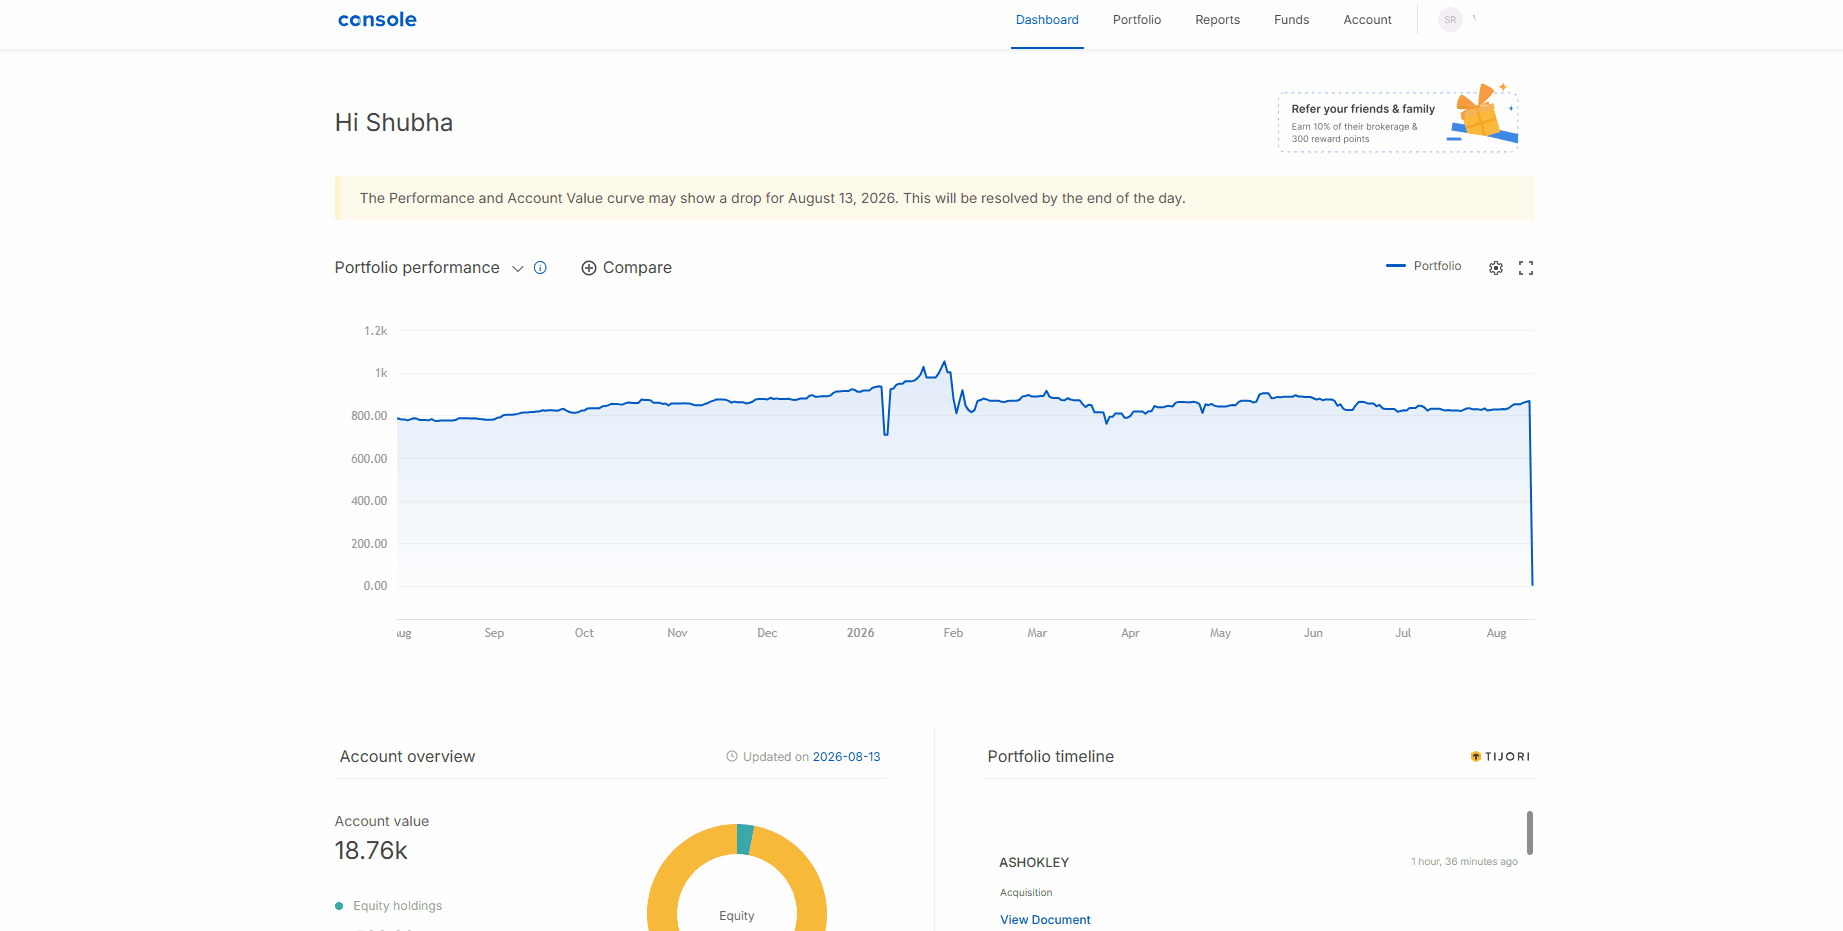Click the gift box referral illustration
Screen dimensions: 1843x931
(x=1483, y=114)
